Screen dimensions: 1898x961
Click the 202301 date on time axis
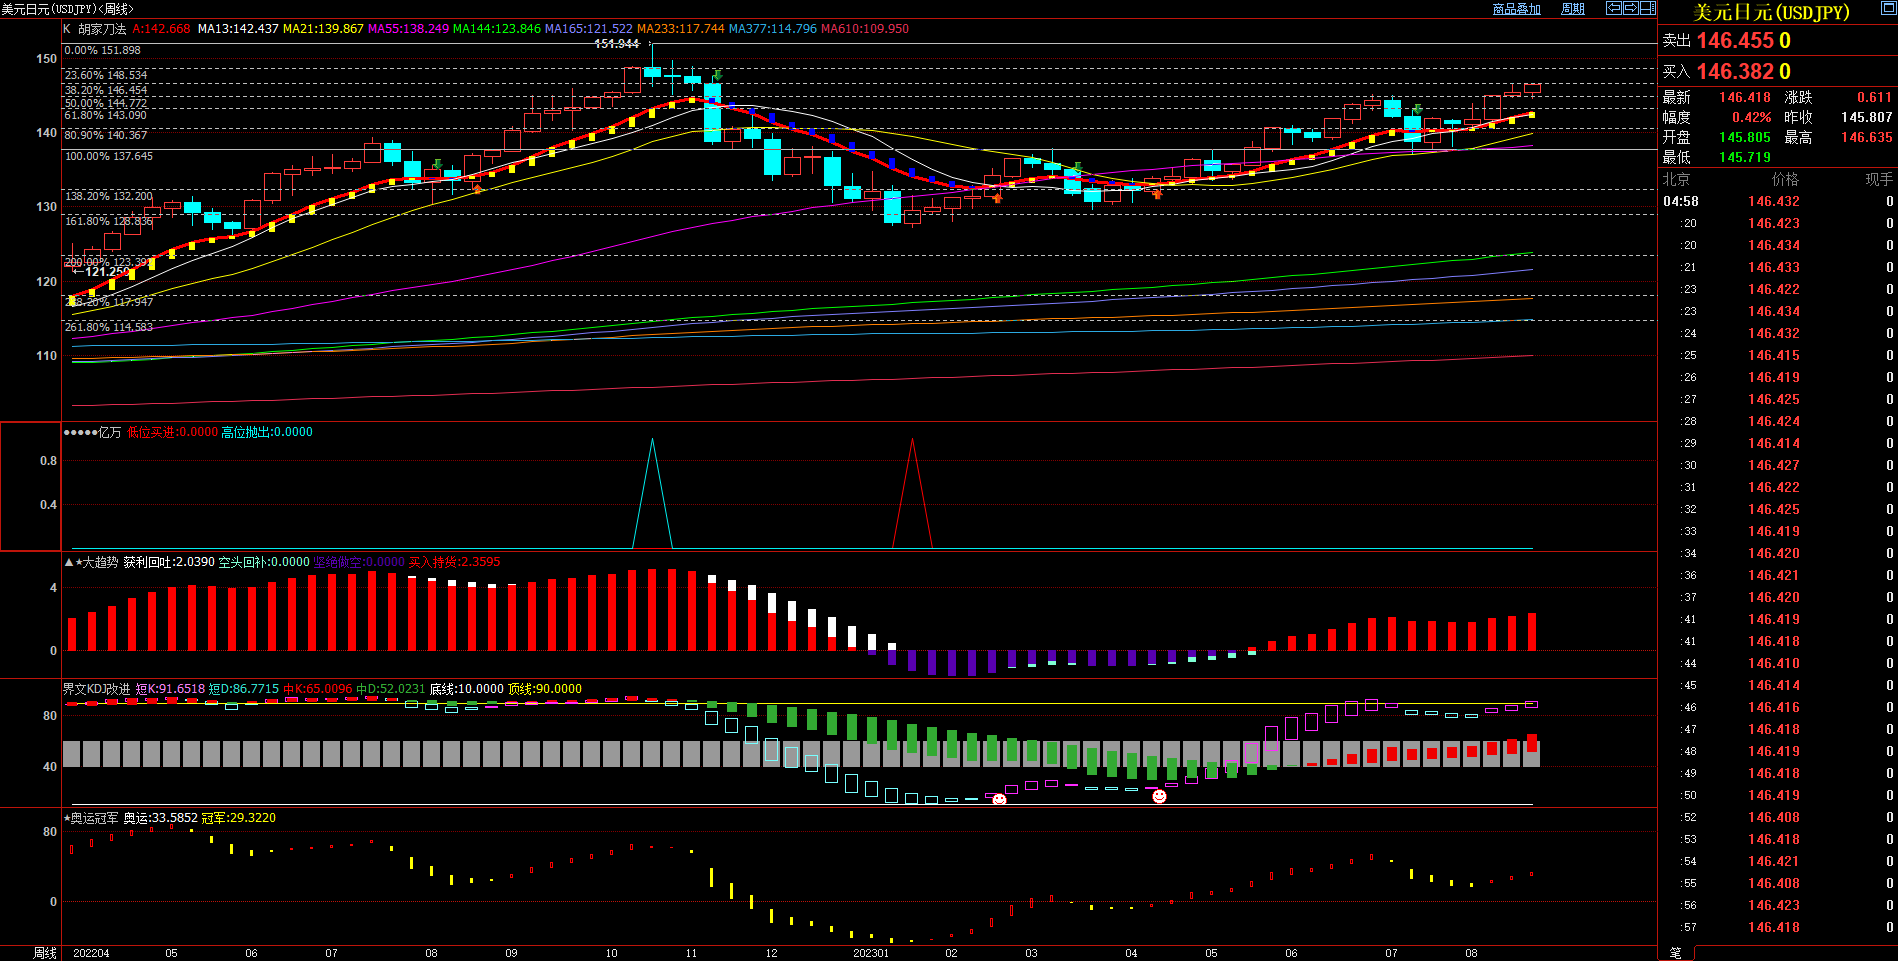870,953
